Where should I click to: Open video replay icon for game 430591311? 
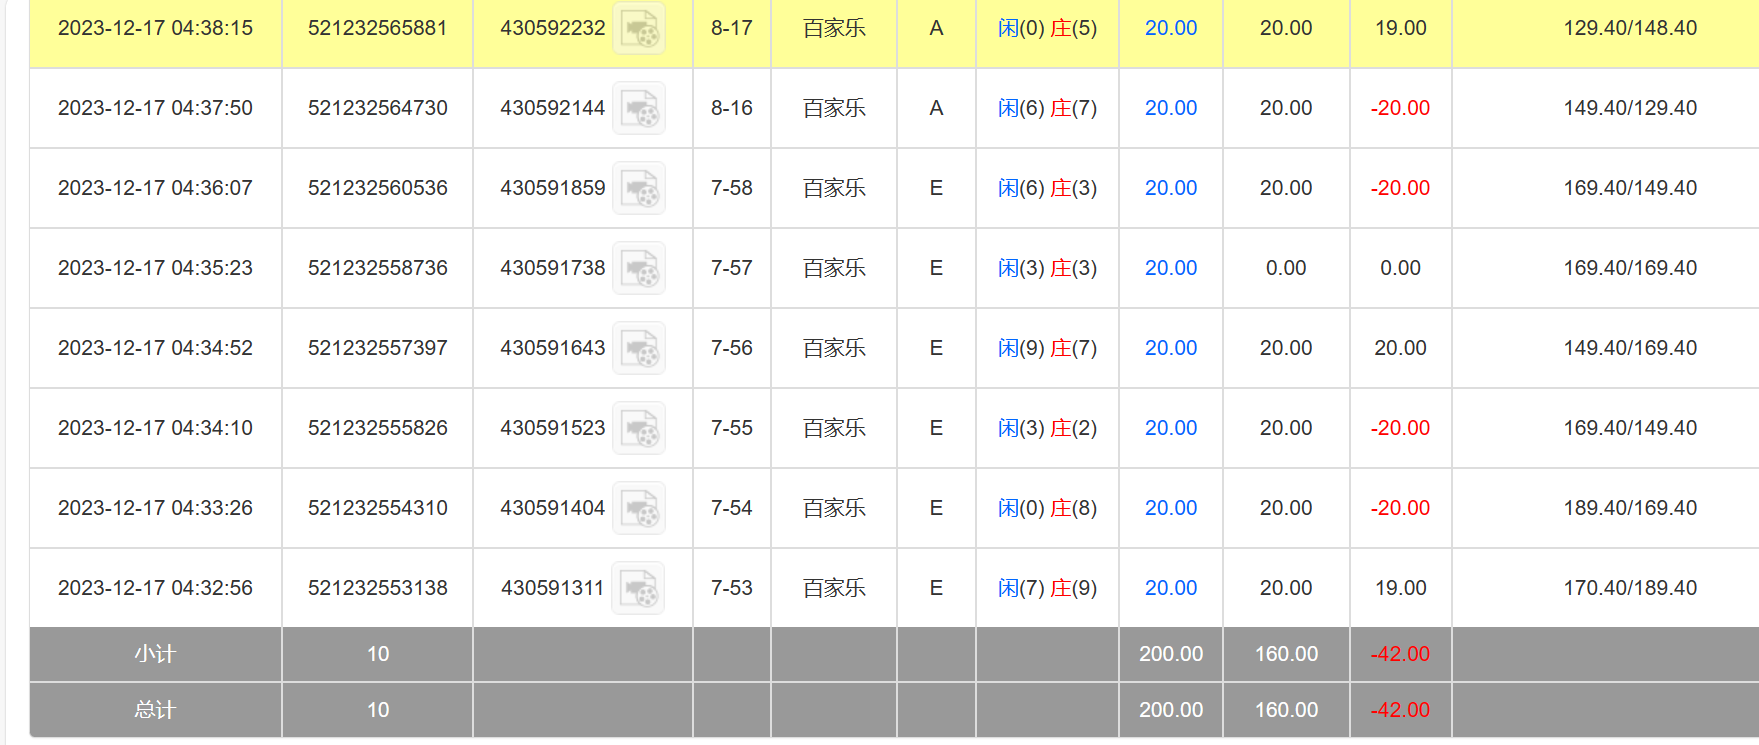pyautogui.click(x=638, y=588)
